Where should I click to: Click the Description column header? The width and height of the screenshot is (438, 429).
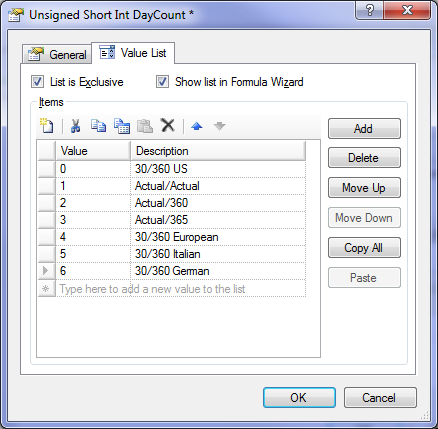218,151
